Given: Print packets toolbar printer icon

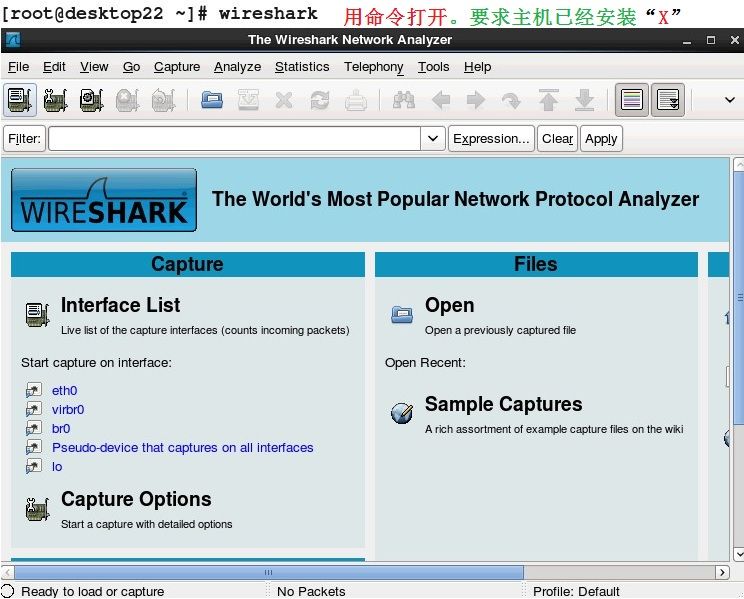Looking at the screenshot, I should [356, 100].
